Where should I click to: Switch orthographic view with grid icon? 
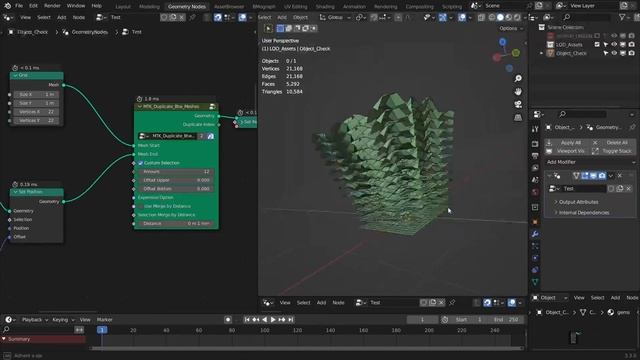pyautogui.click(x=518, y=118)
